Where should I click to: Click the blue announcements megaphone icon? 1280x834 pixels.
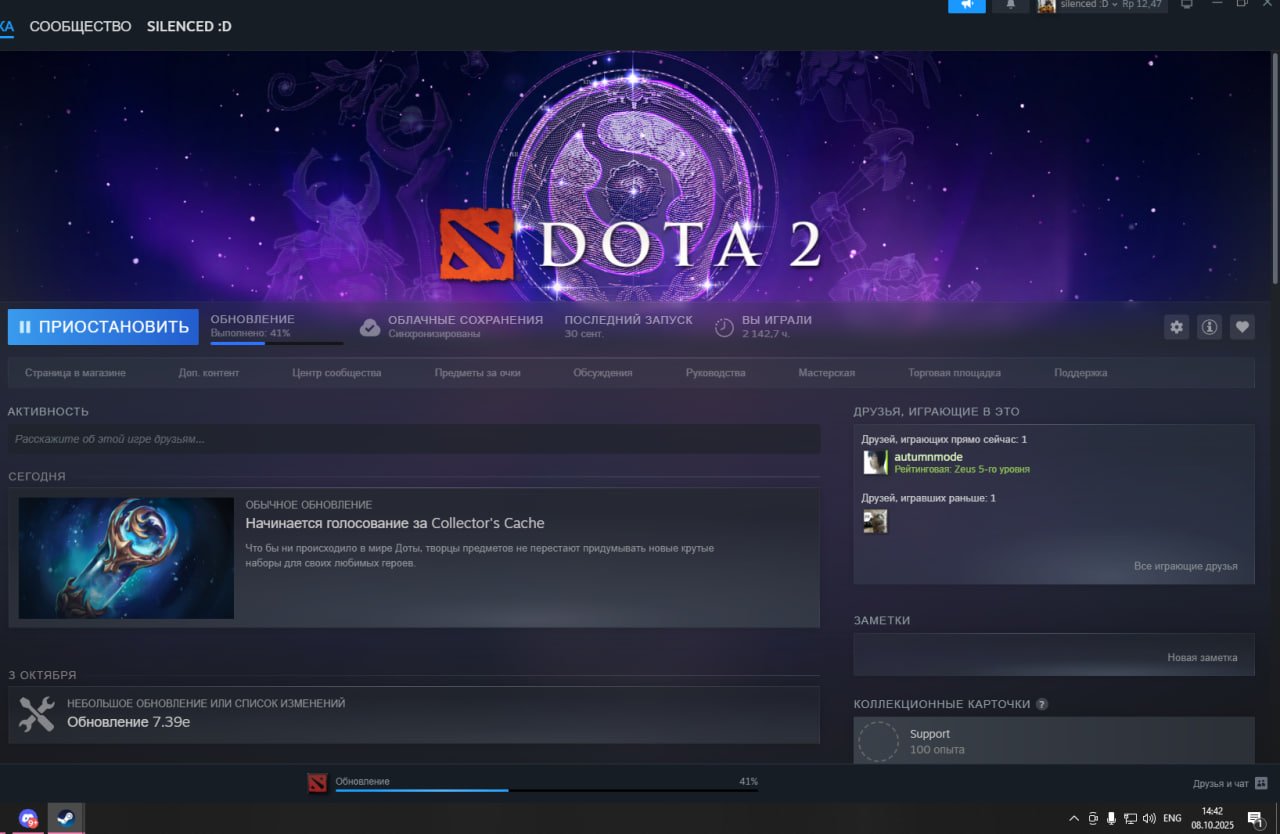click(966, 6)
